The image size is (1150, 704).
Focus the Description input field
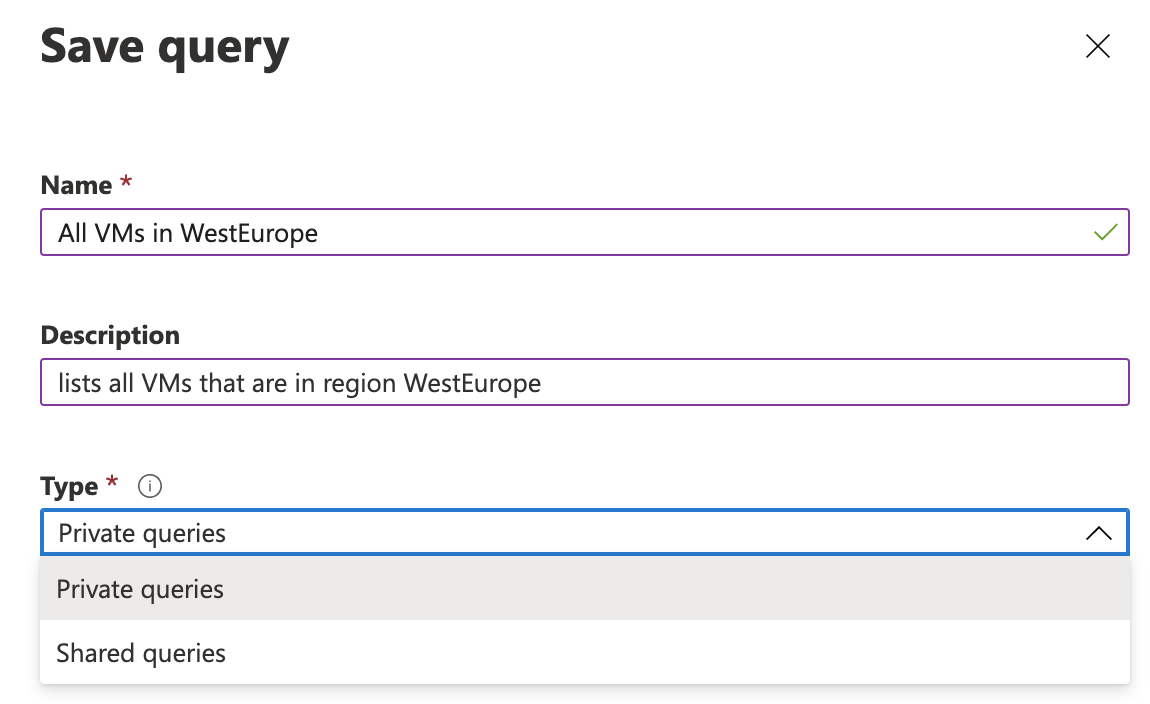[x=585, y=382]
